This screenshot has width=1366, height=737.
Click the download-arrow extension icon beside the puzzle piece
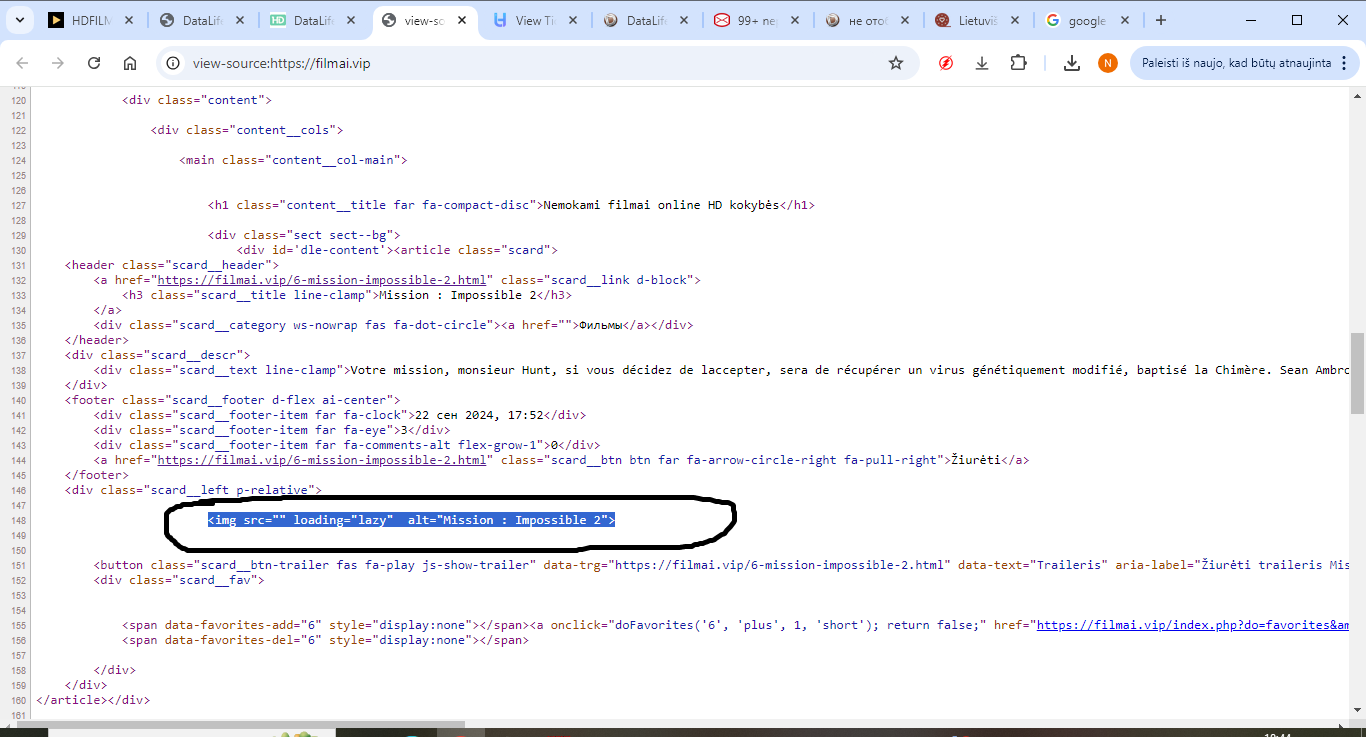tap(982, 63)
